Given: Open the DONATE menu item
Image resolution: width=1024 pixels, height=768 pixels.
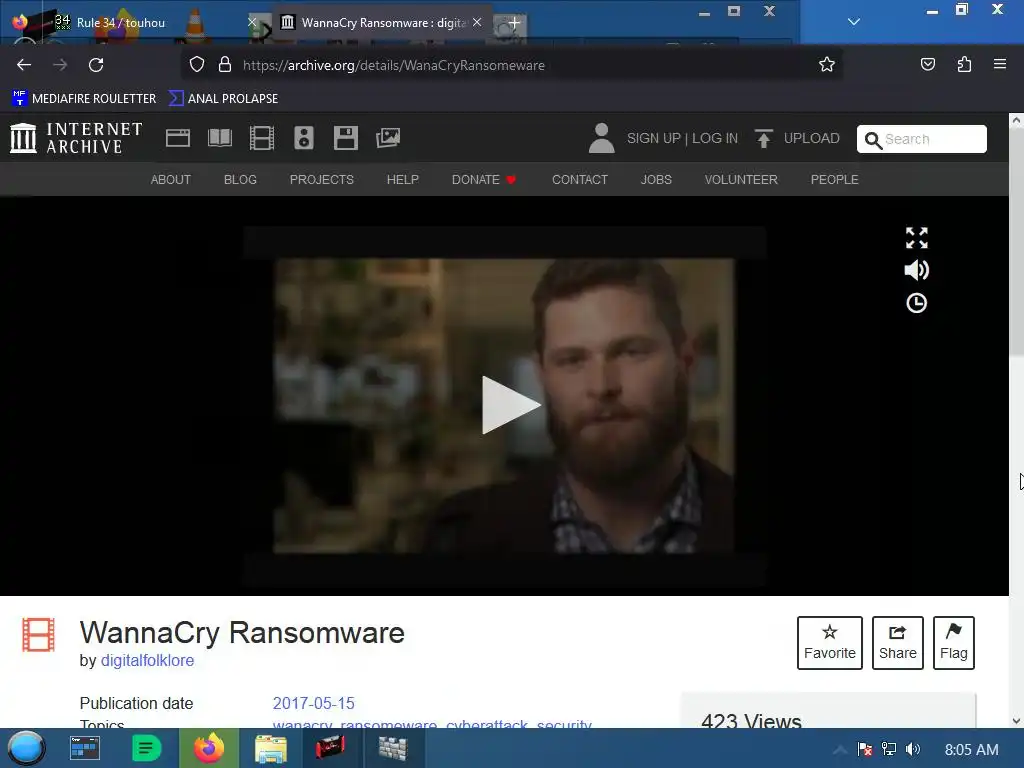Looking at the screenshot, I should pyautogui.click(x=484, y=180).
